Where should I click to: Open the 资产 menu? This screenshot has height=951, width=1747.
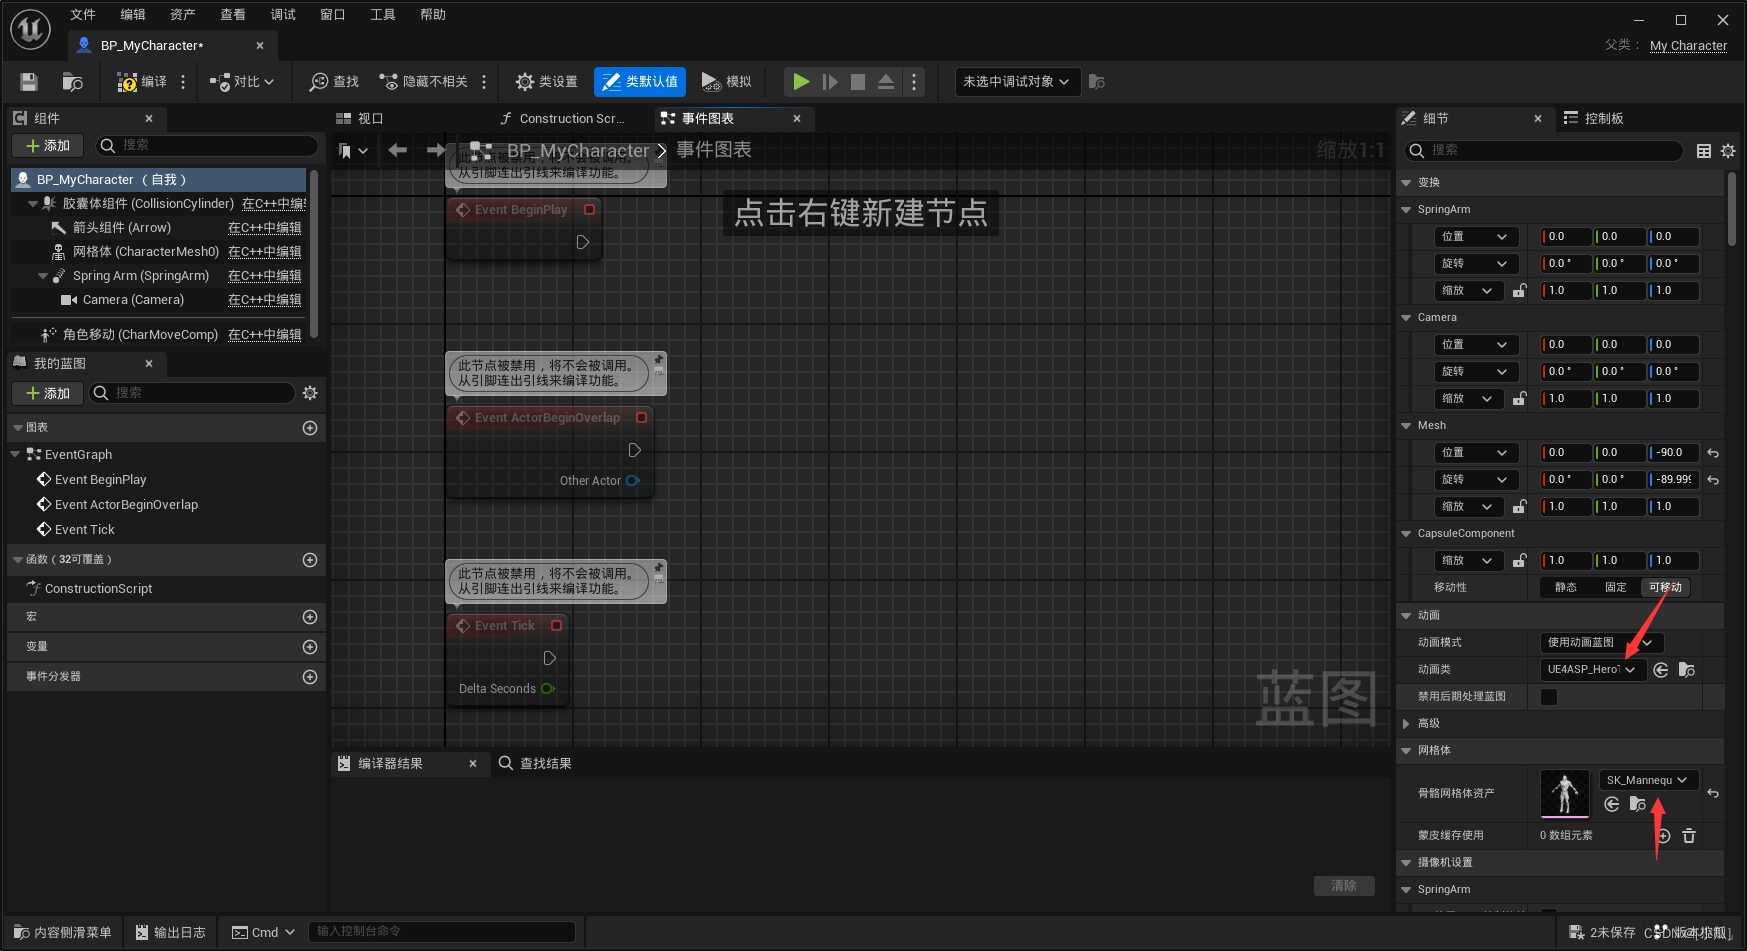tap(183, 14)
